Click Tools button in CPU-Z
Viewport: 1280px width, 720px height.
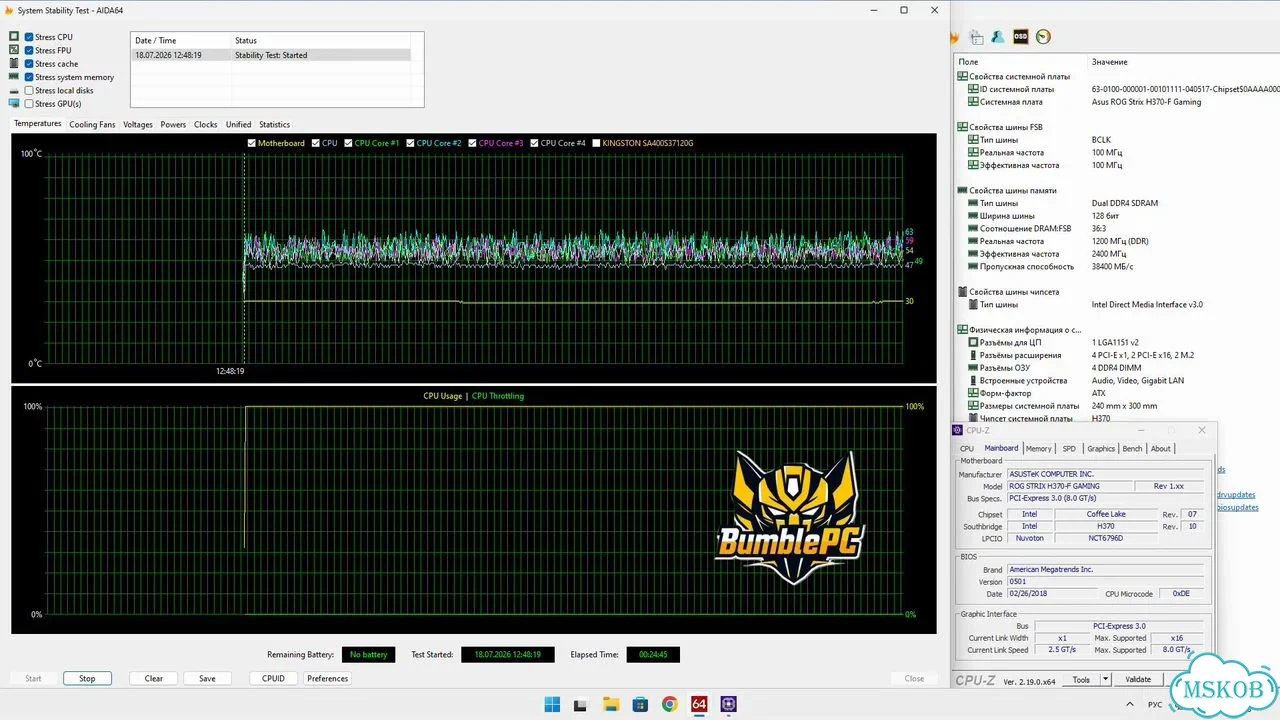point(1081,680)
